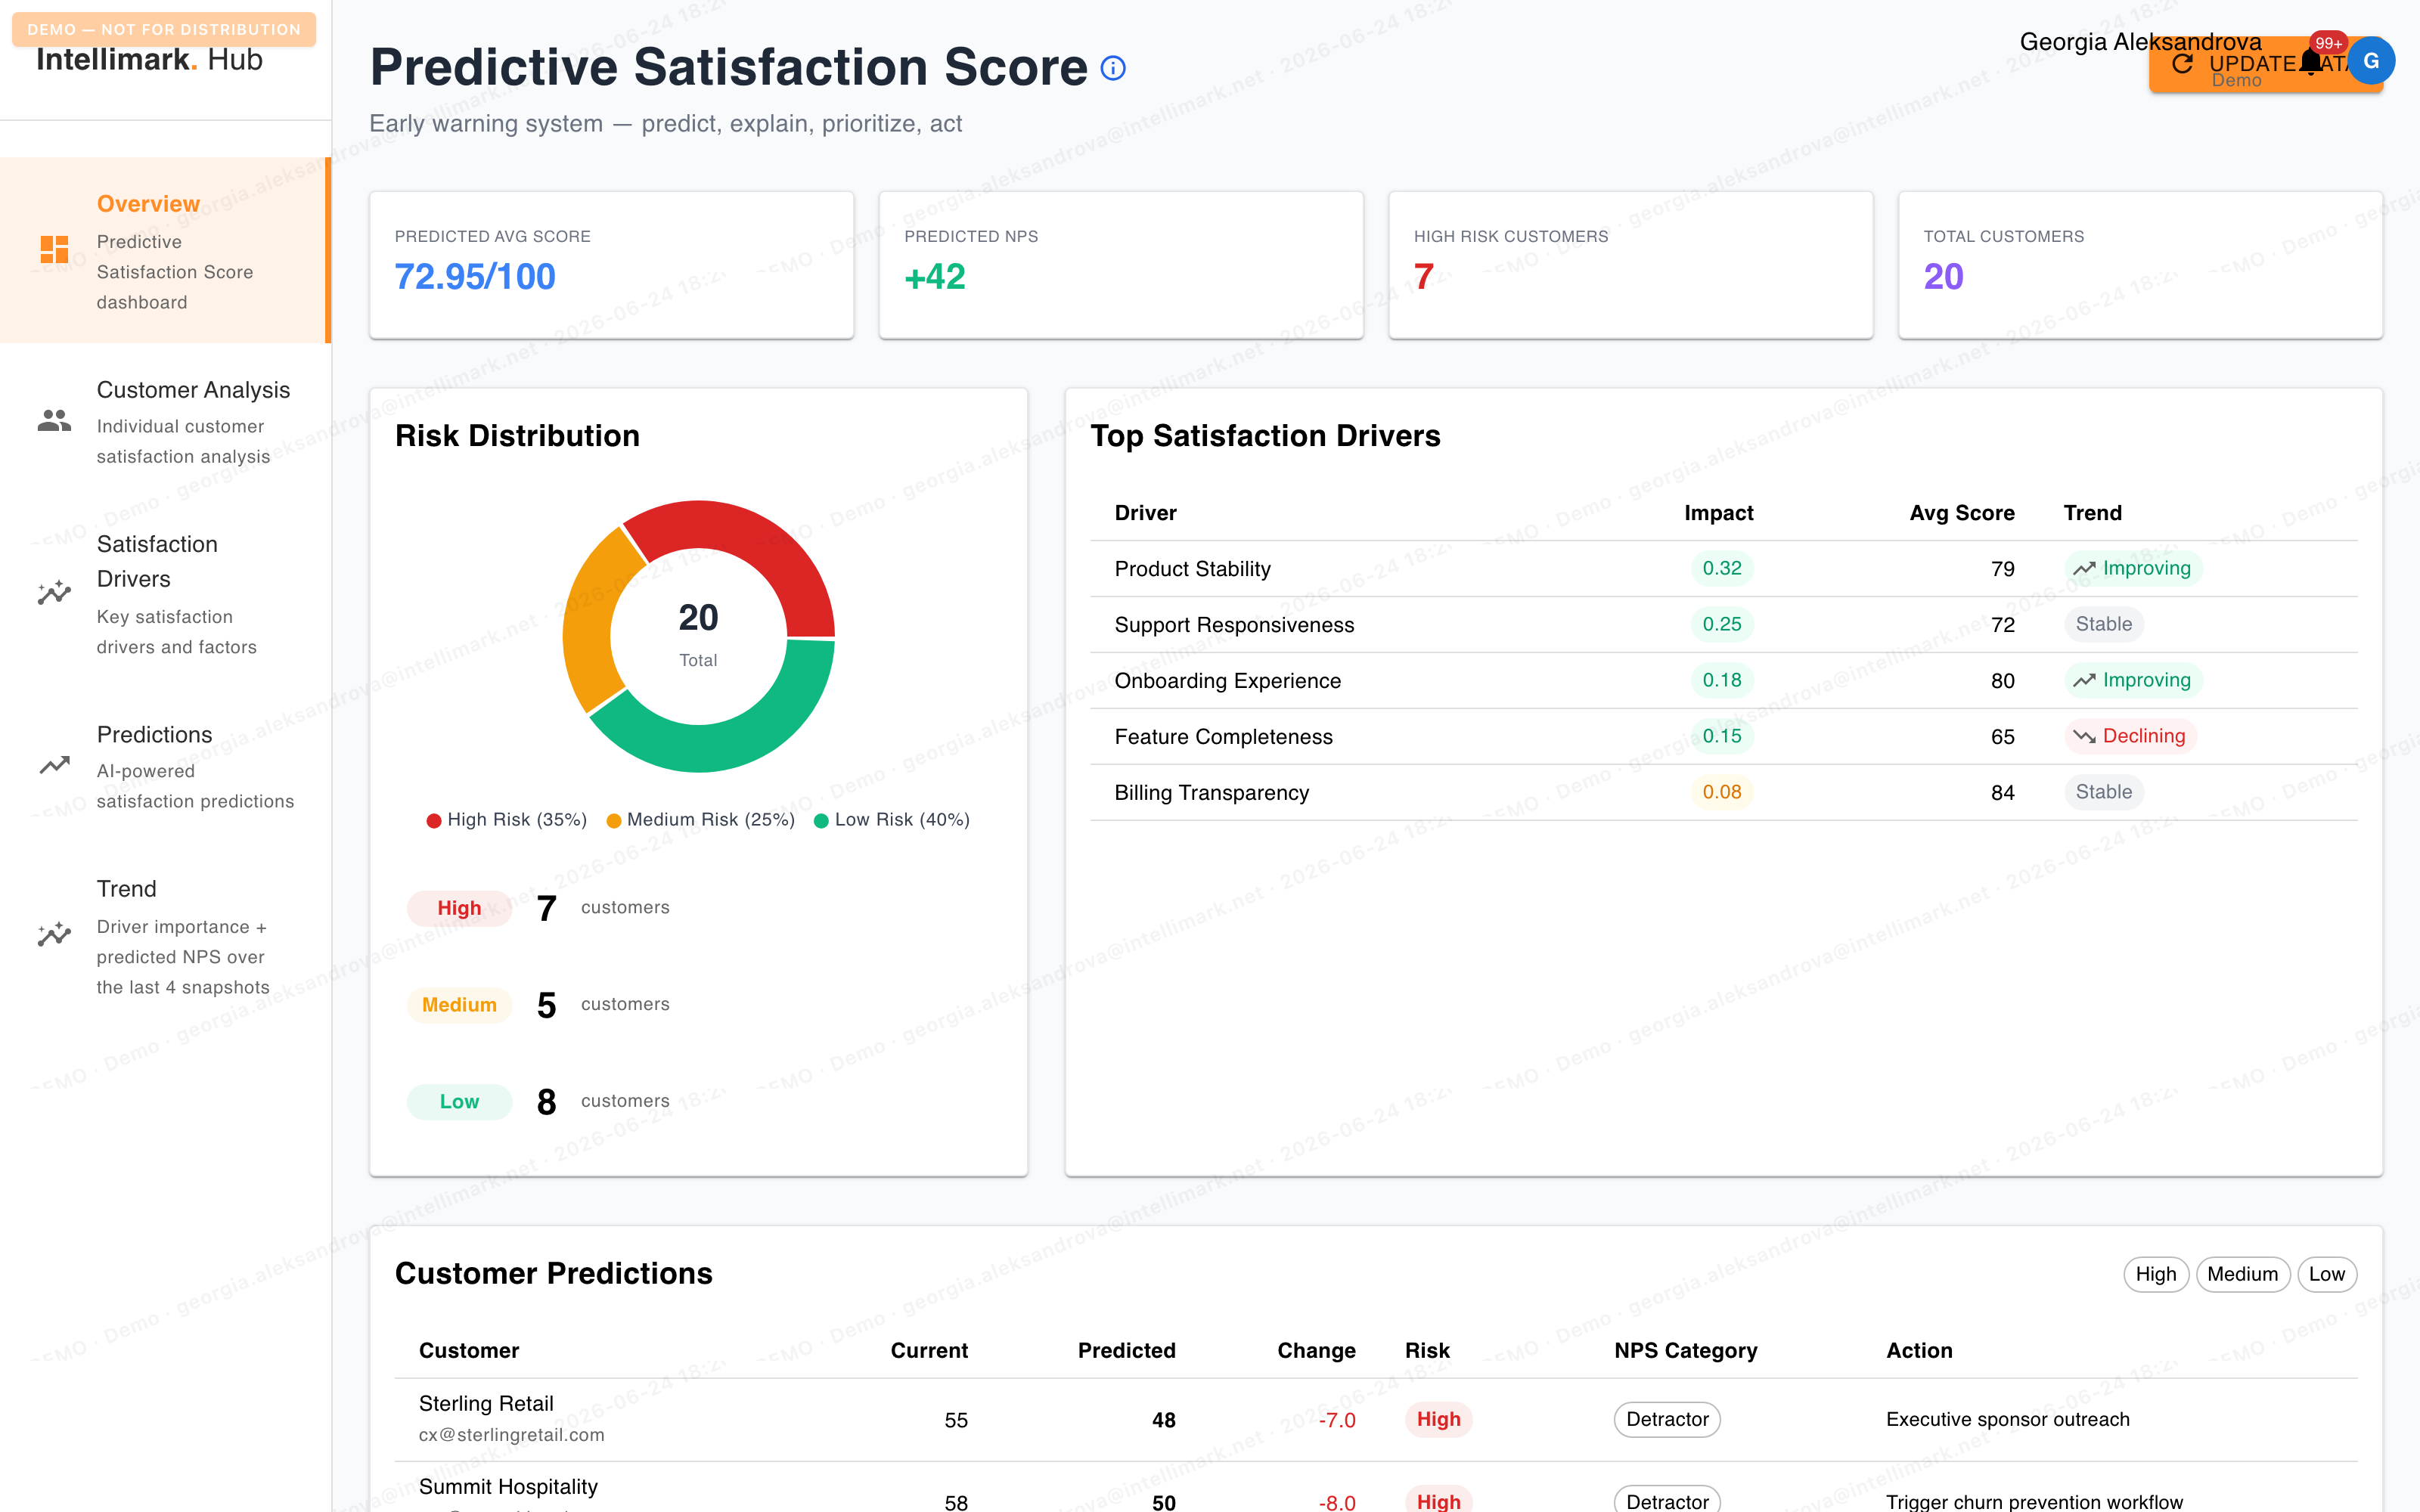The image size is (2420, 1512).
Task: Click the High Risk Customers value 7
Action: (1423, 277)
